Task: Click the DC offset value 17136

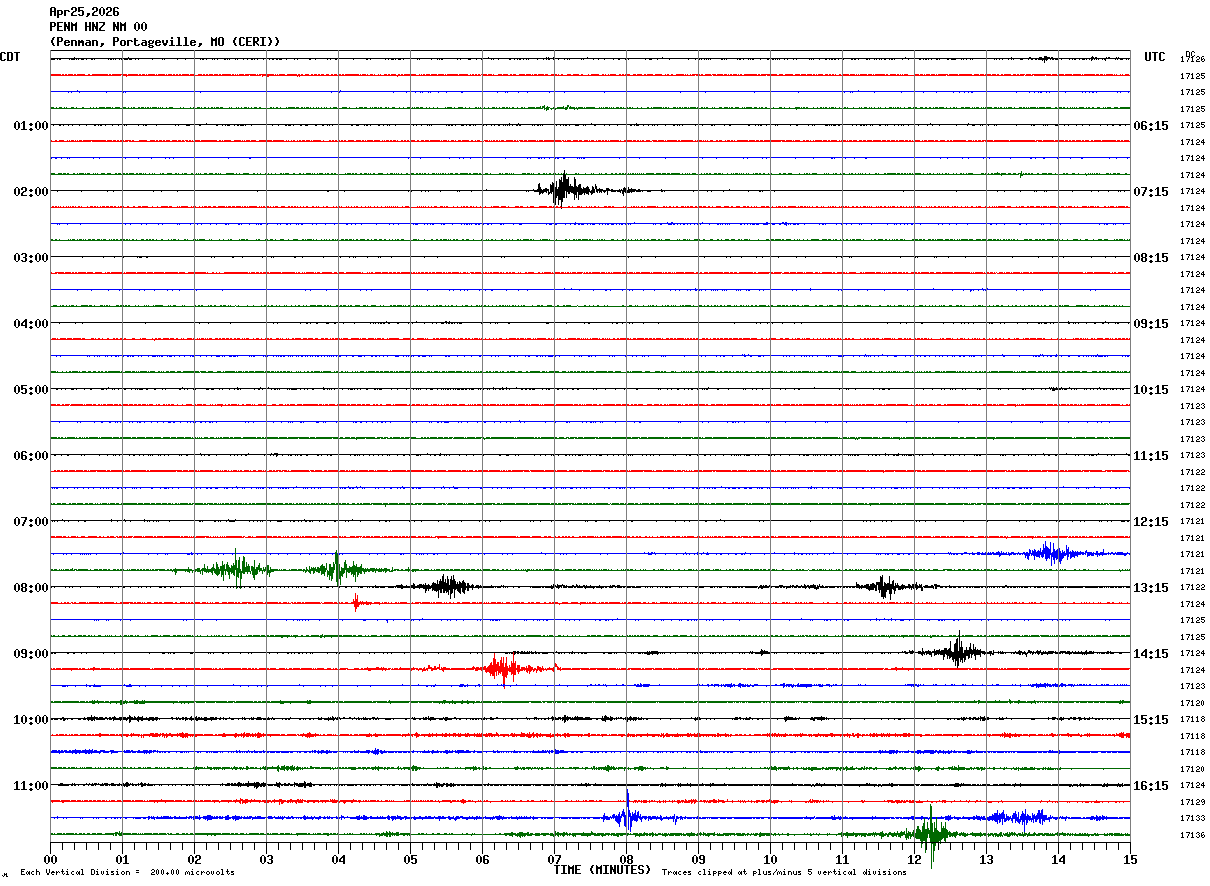Action: point(1192,835)
